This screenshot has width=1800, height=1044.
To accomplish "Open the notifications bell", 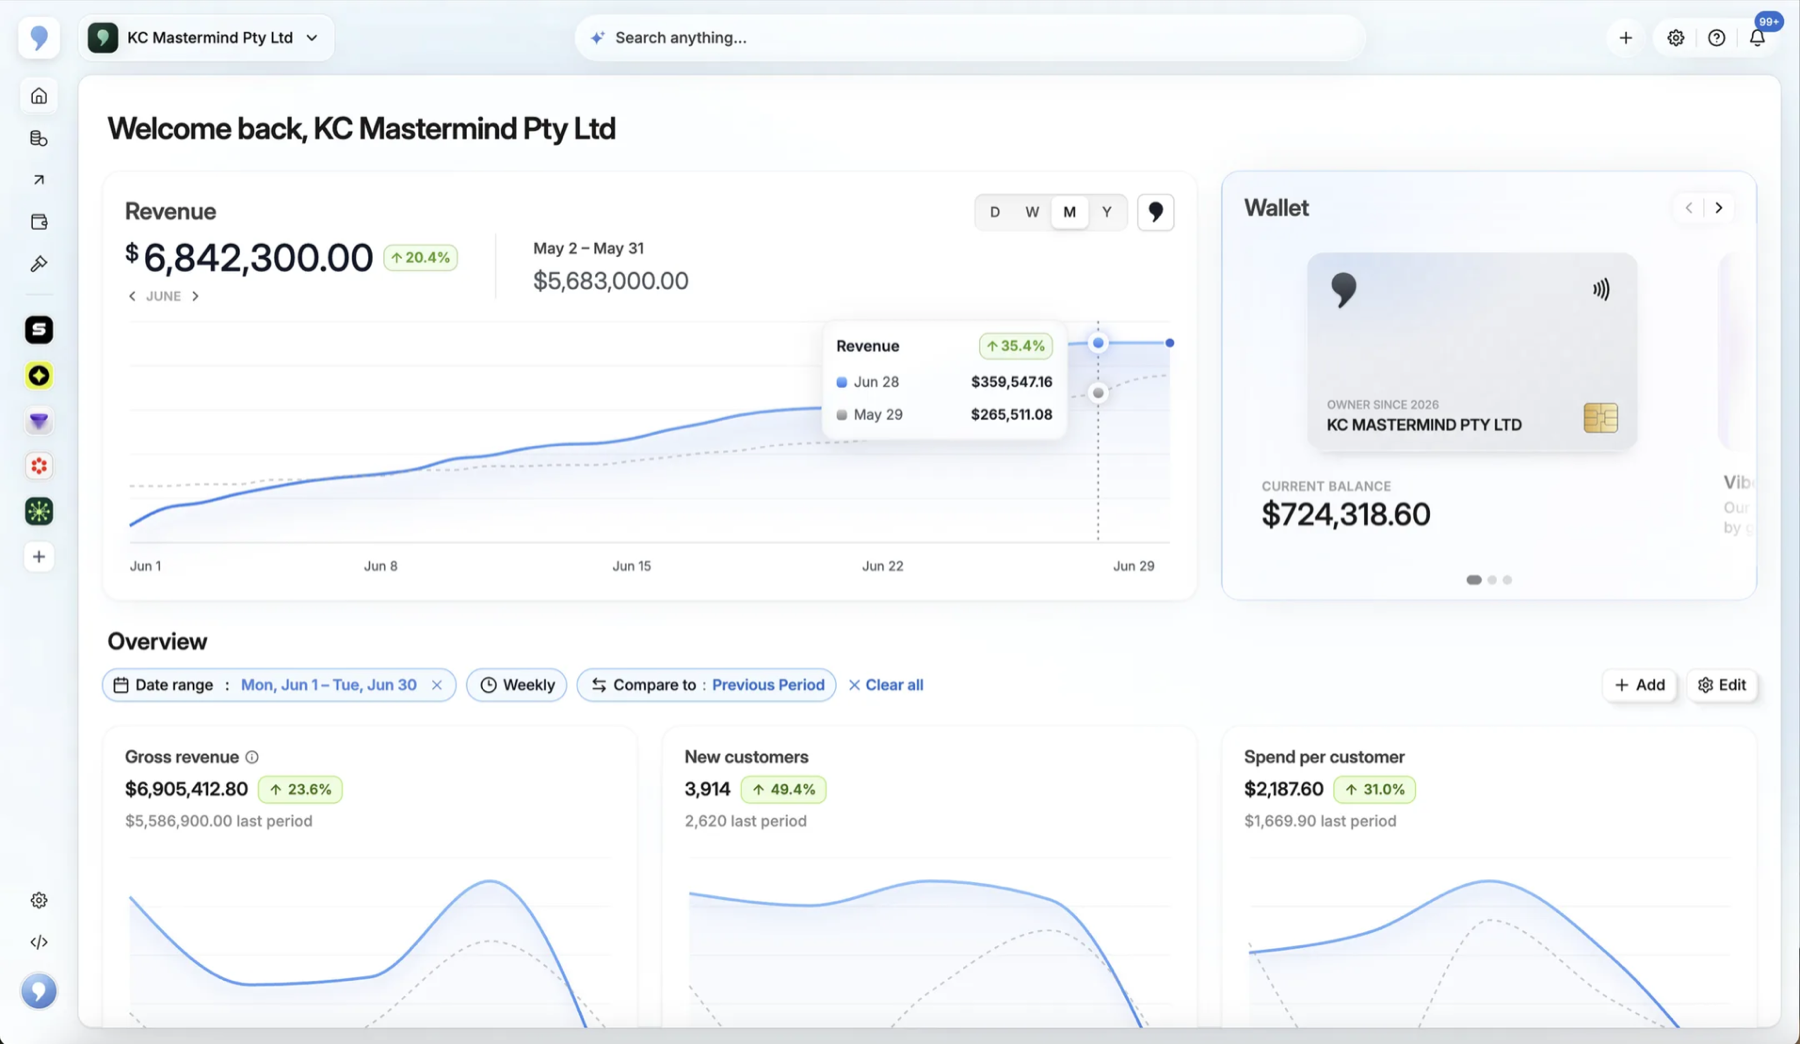I will 1757,38.
